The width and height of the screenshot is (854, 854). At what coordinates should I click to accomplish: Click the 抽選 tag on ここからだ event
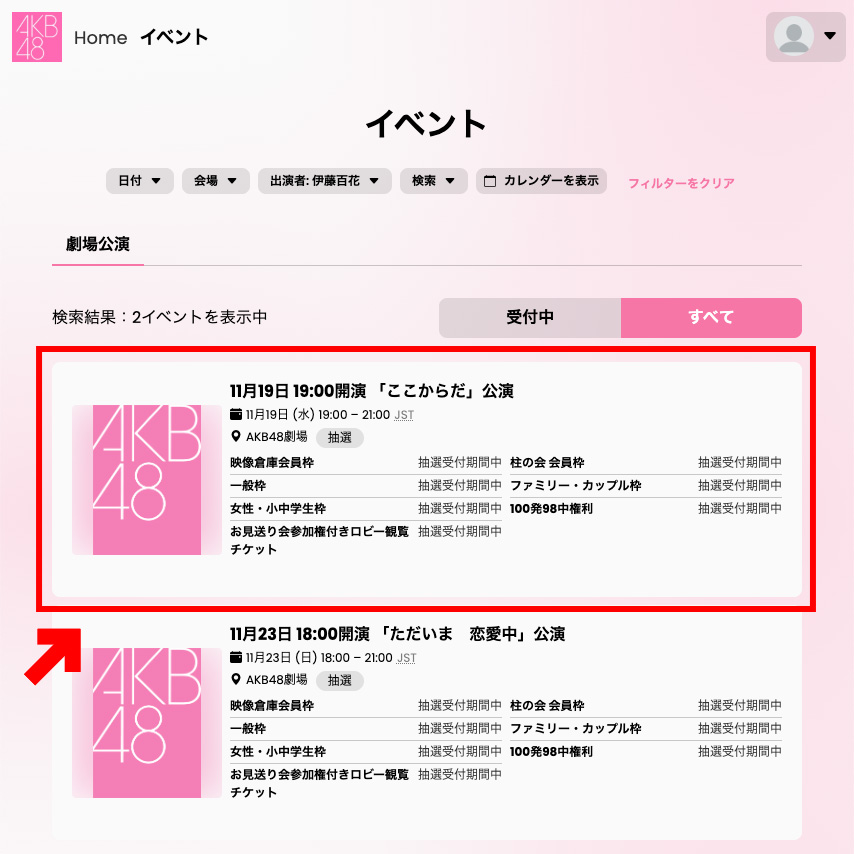point(340,437)
